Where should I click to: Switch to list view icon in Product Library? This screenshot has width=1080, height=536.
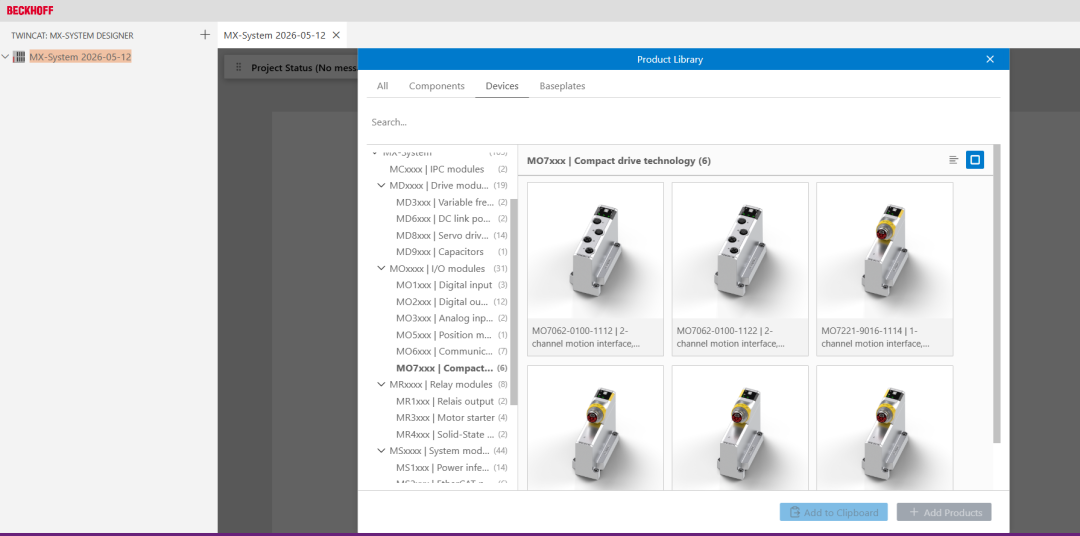(x=953, y=160)
